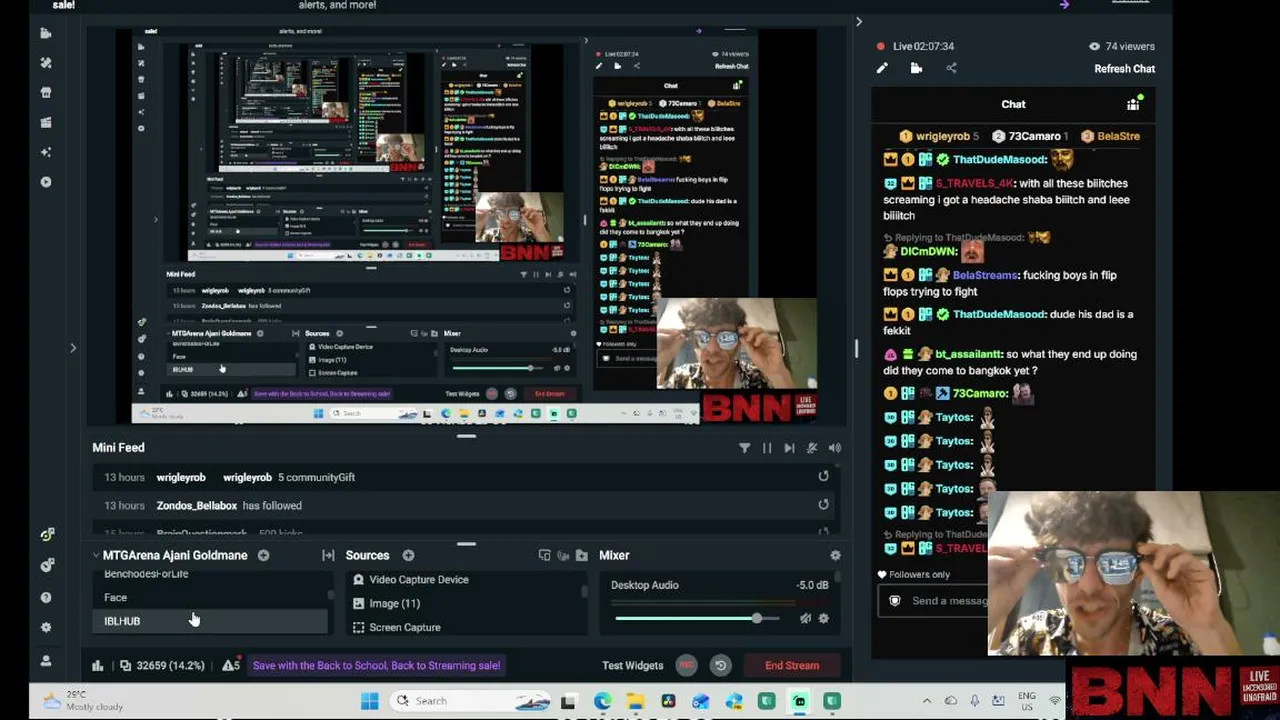Replay the Zondos_Bellabox follow alert
The width and height of the screenshot is (1280, 720).
(x=823, y=505)
